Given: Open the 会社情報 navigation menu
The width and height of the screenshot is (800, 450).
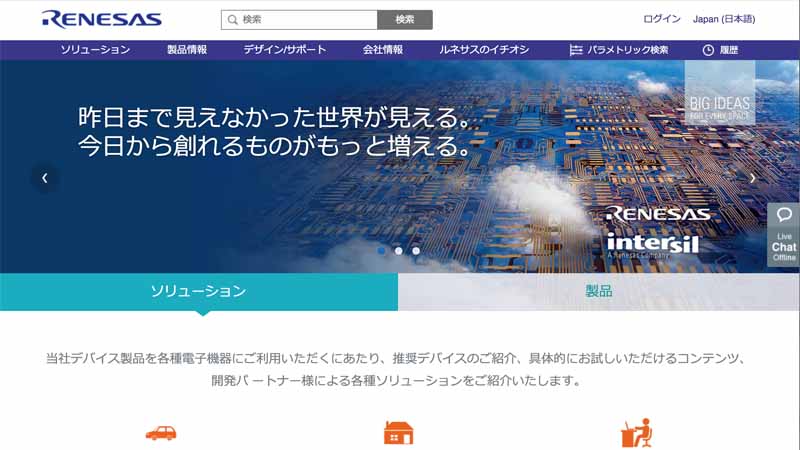Looking at the screenshot, I should click(x=383, y=50).
